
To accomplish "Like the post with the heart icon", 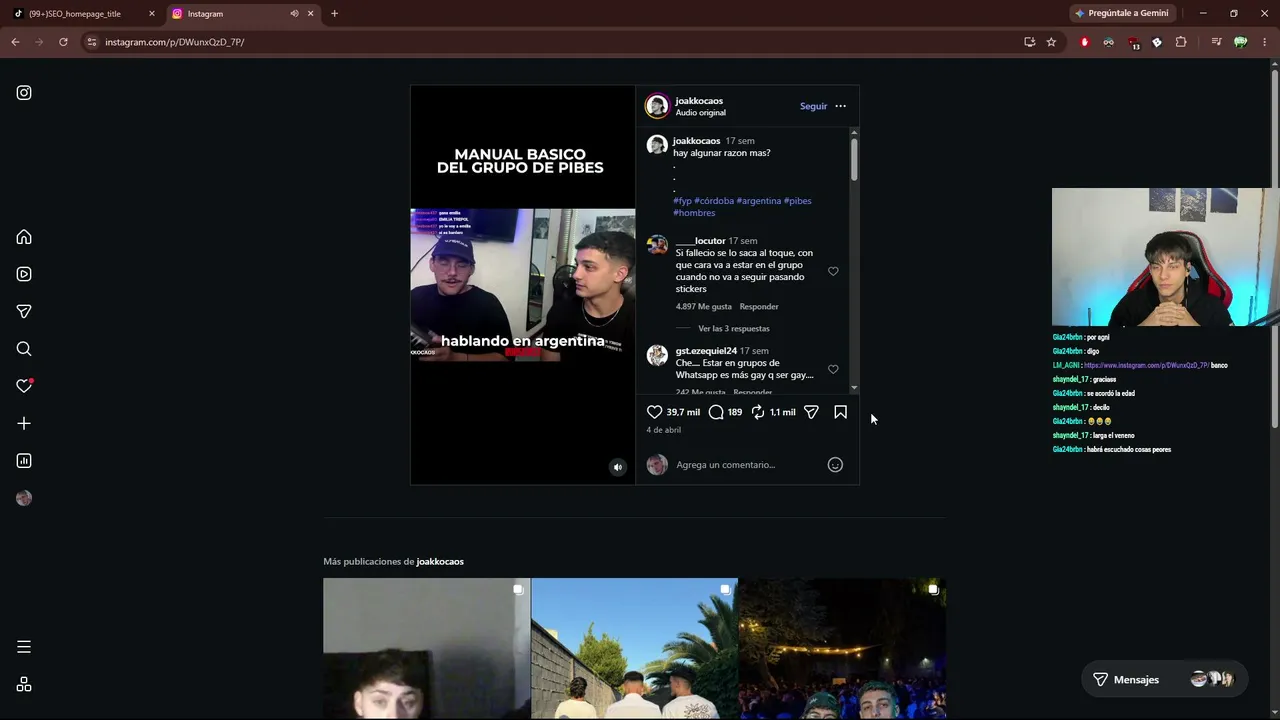I will [654, 412].
